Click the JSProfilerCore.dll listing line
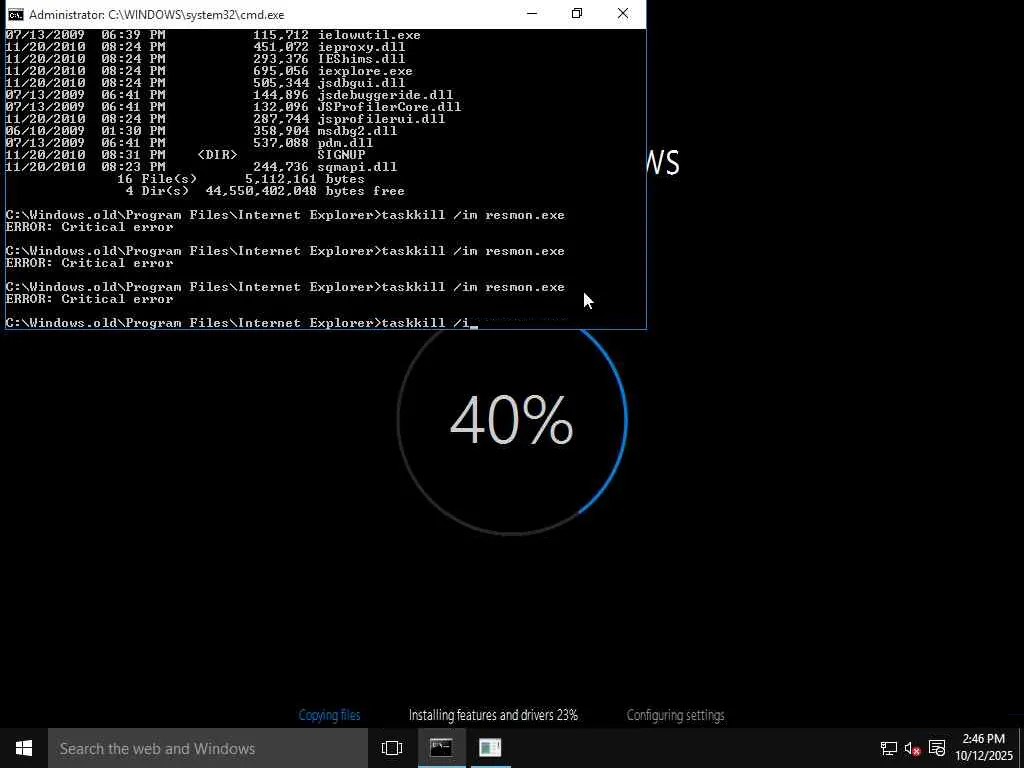1024x768 pixels. [233, 106]
